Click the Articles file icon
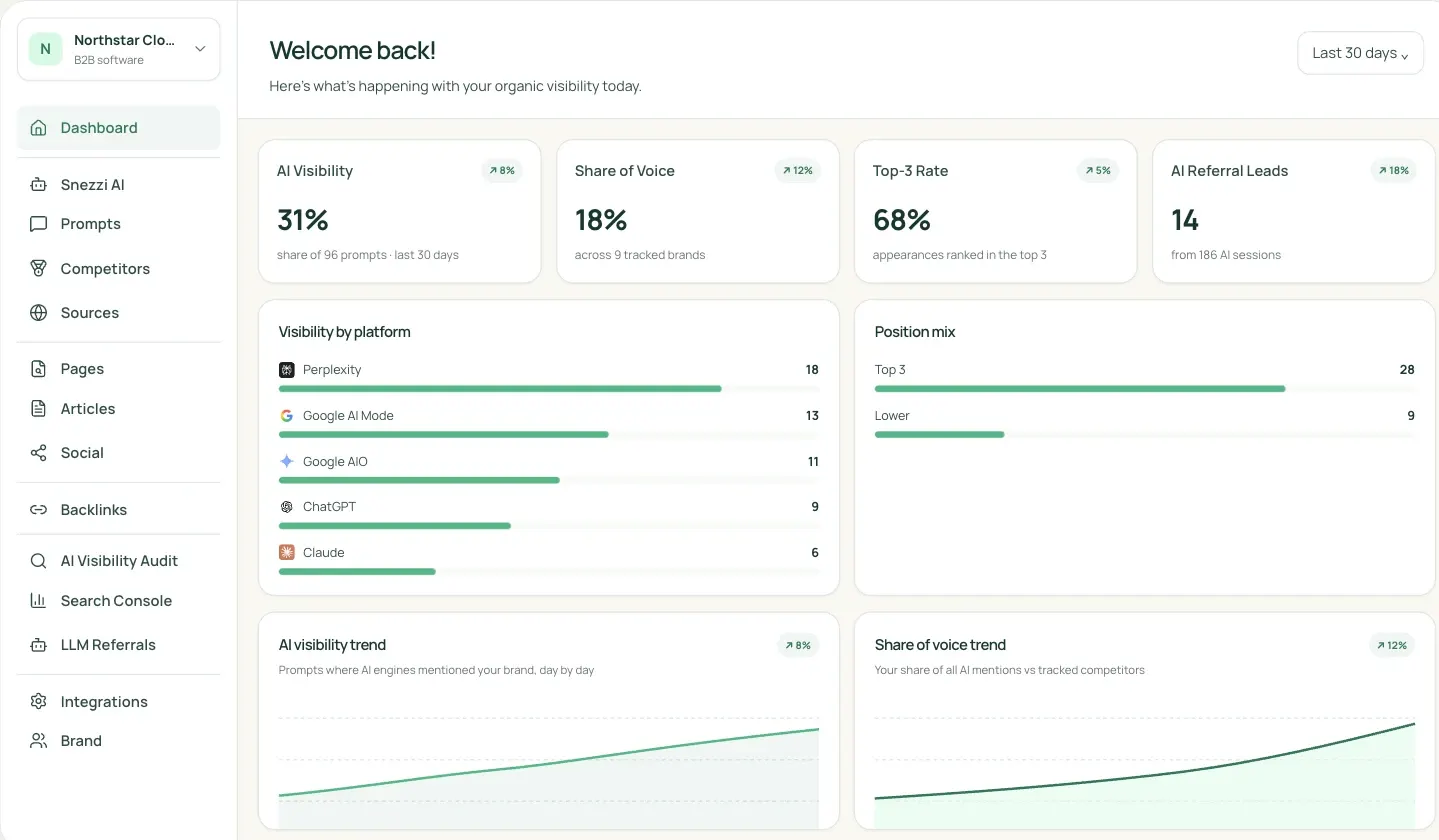The image size is (1439, 840). [38, 409]
